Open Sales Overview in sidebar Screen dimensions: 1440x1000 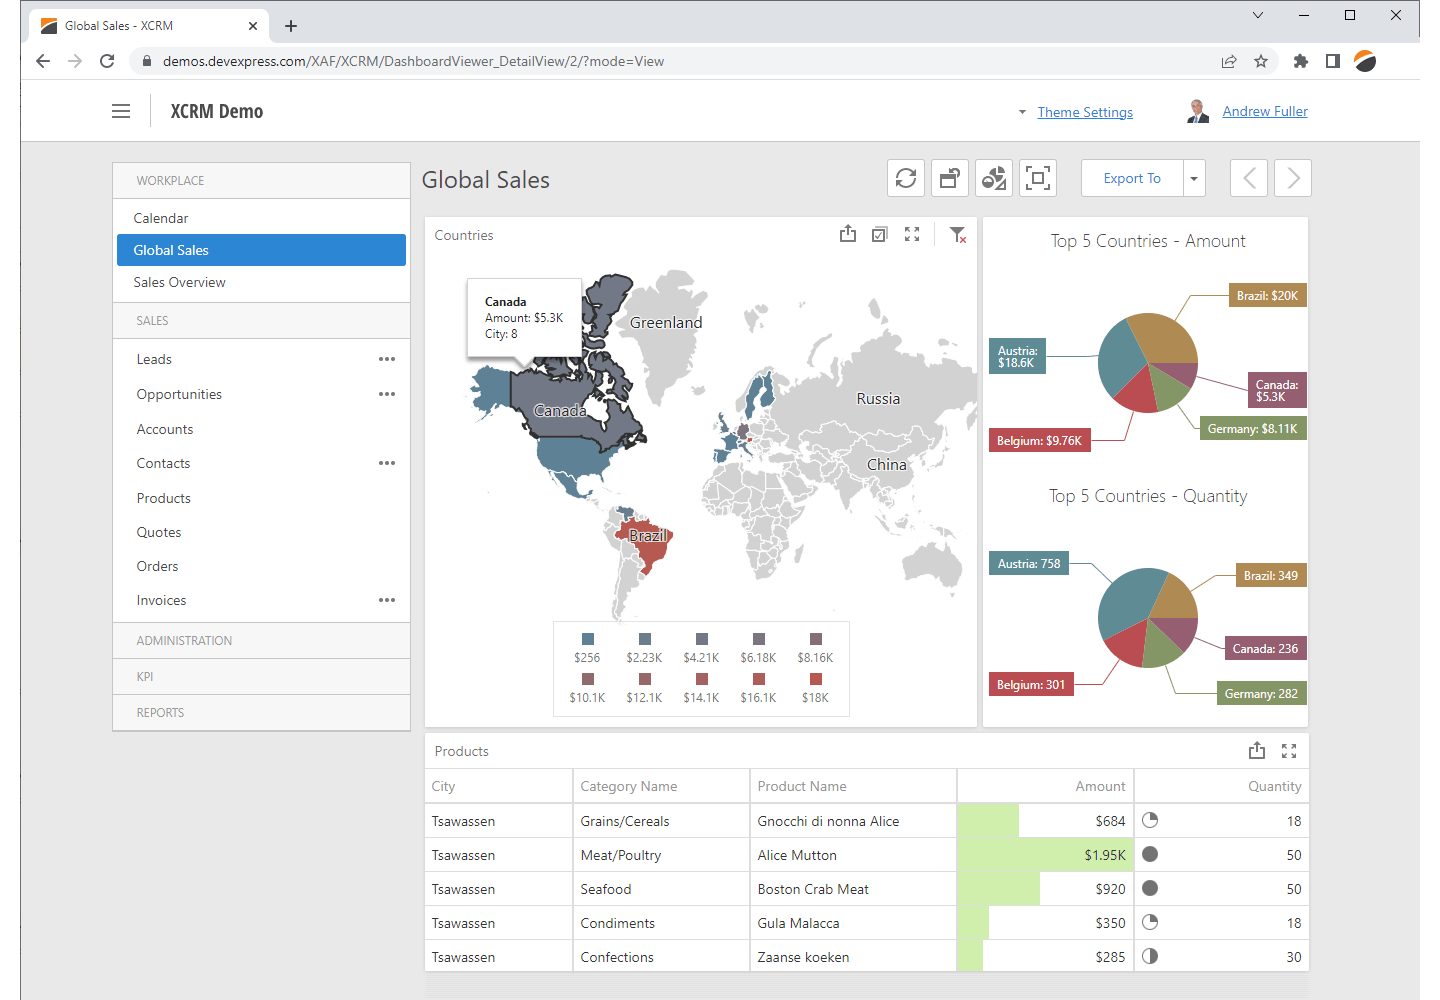pyautogui.click(x=180, y=282)
